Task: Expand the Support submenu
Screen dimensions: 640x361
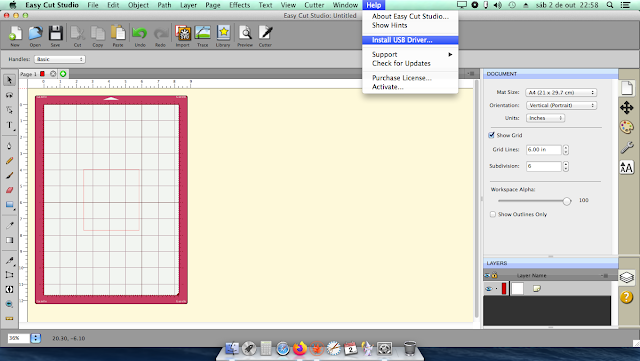Action: [410, 54]
